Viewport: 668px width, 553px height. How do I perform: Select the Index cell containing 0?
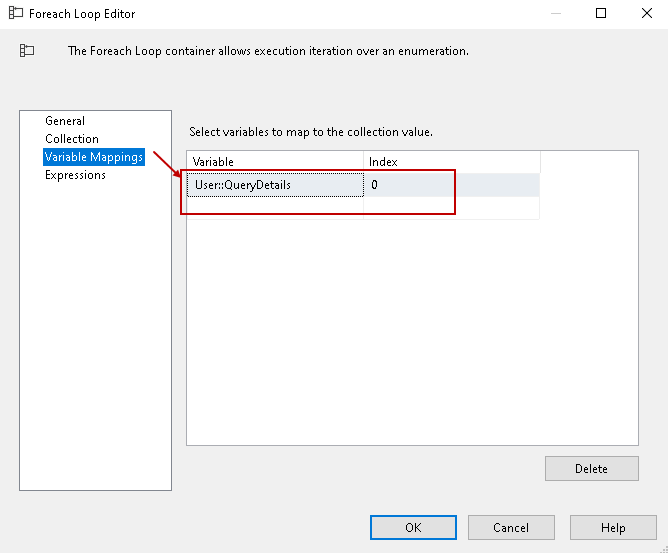[x=450, y=185]
